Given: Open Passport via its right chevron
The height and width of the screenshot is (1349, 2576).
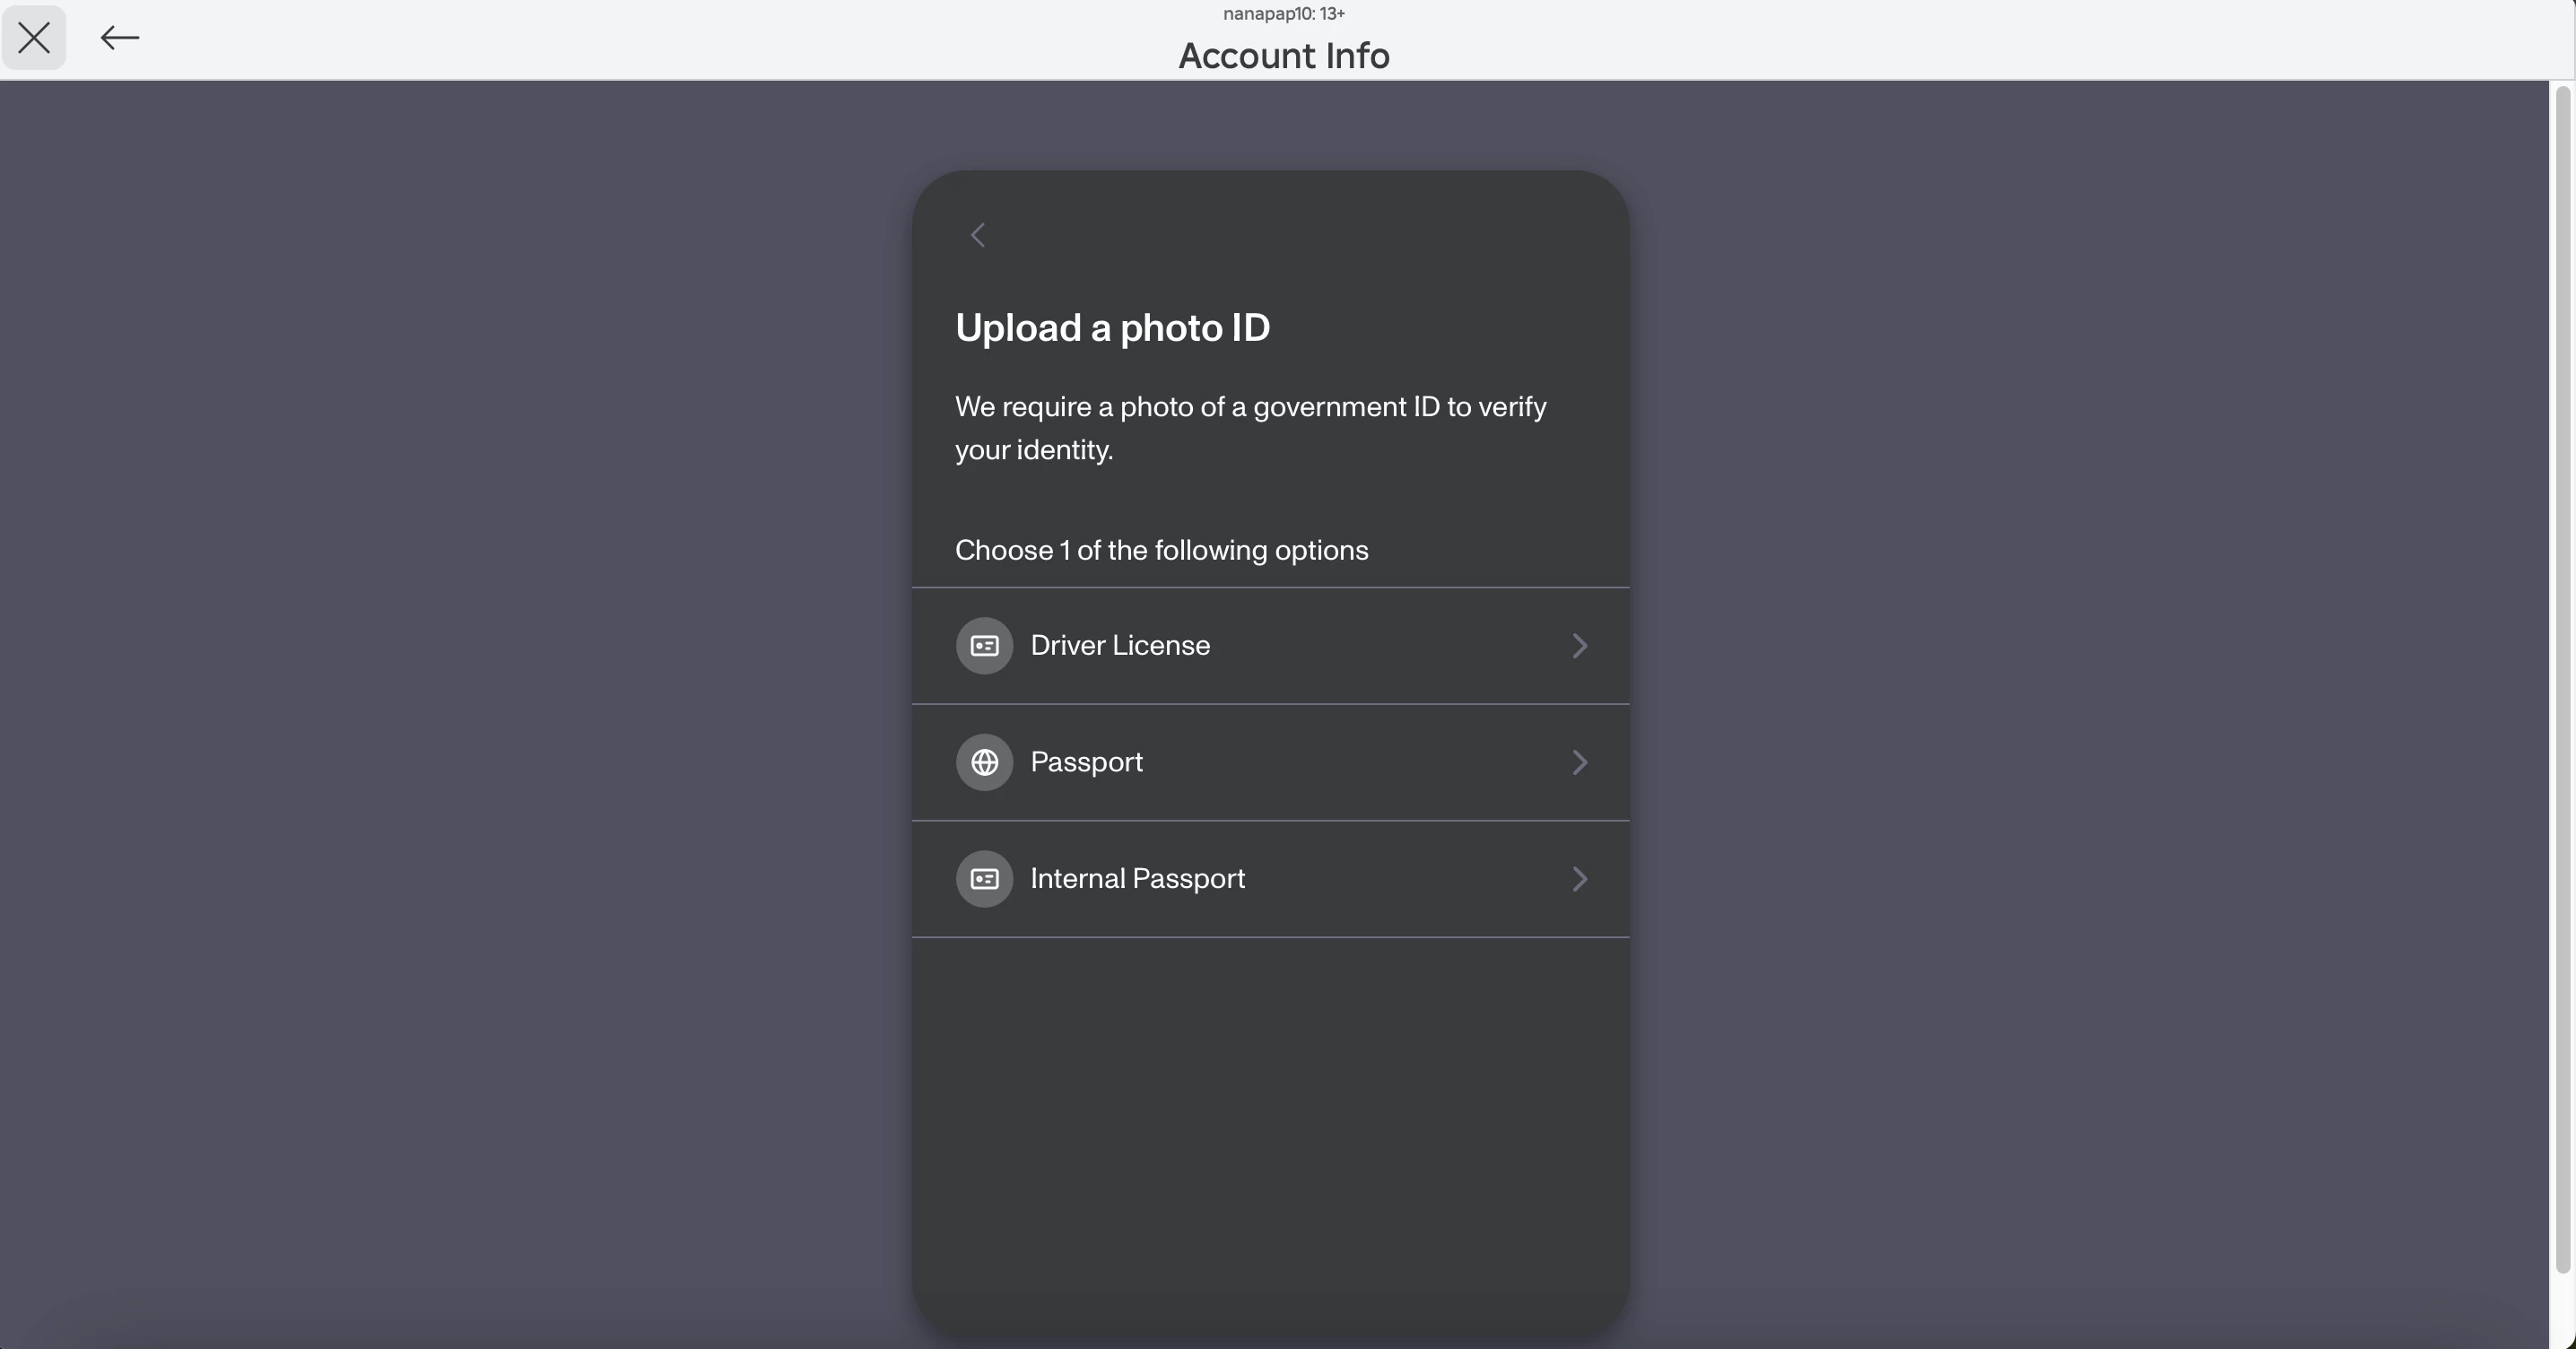Looking at the screenshot, I should coord(1579,762).
